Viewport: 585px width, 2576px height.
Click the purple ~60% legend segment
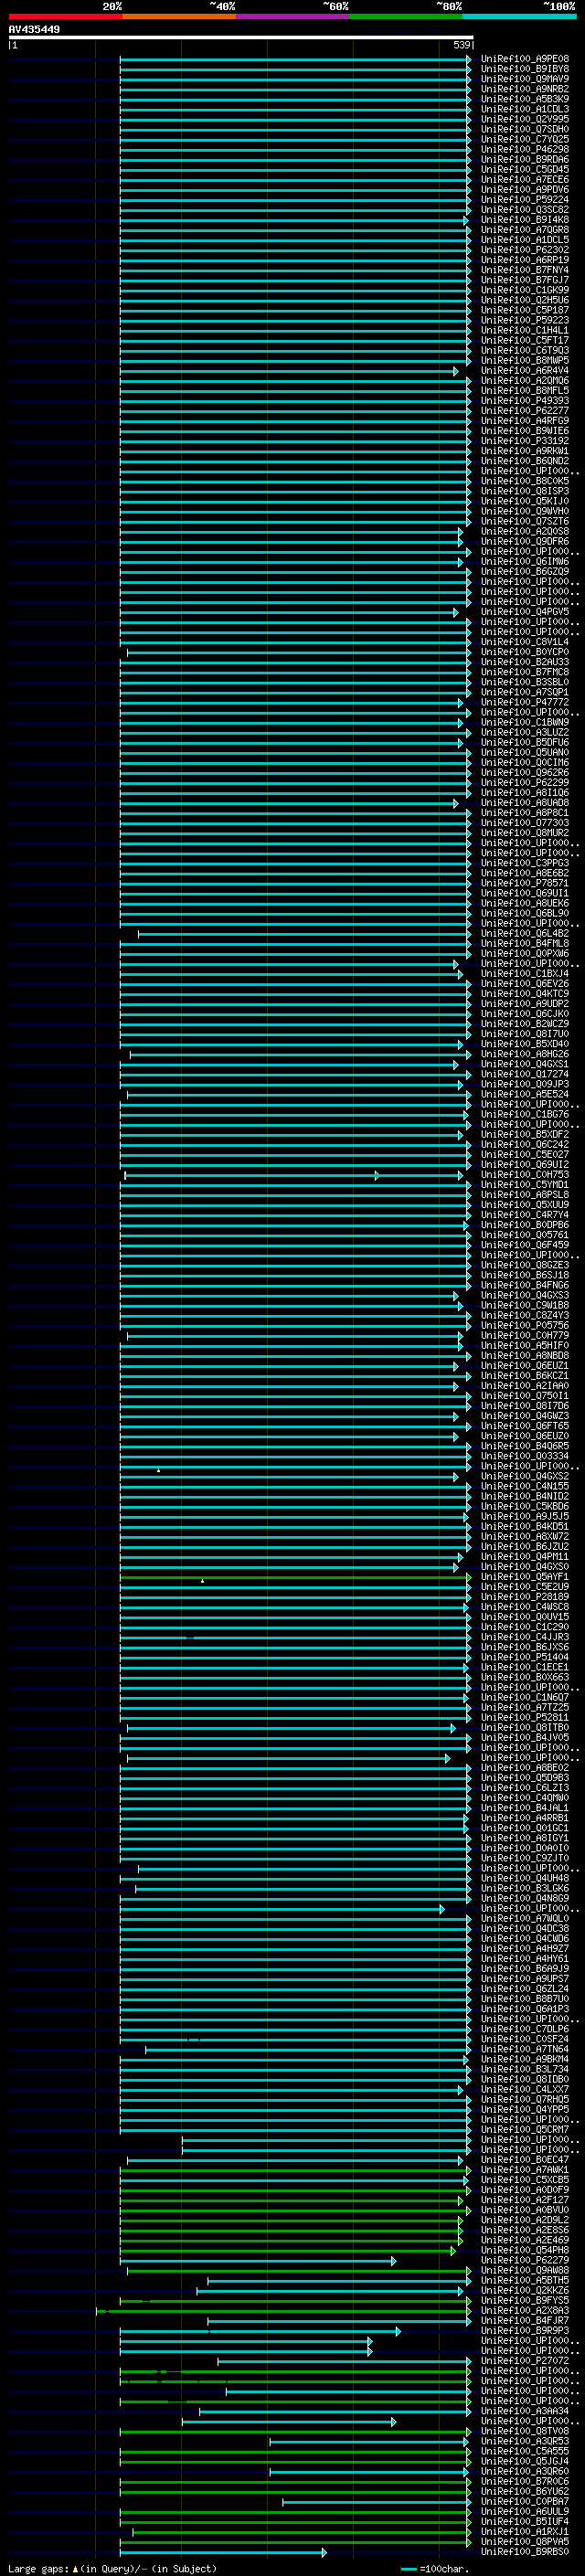293,16
